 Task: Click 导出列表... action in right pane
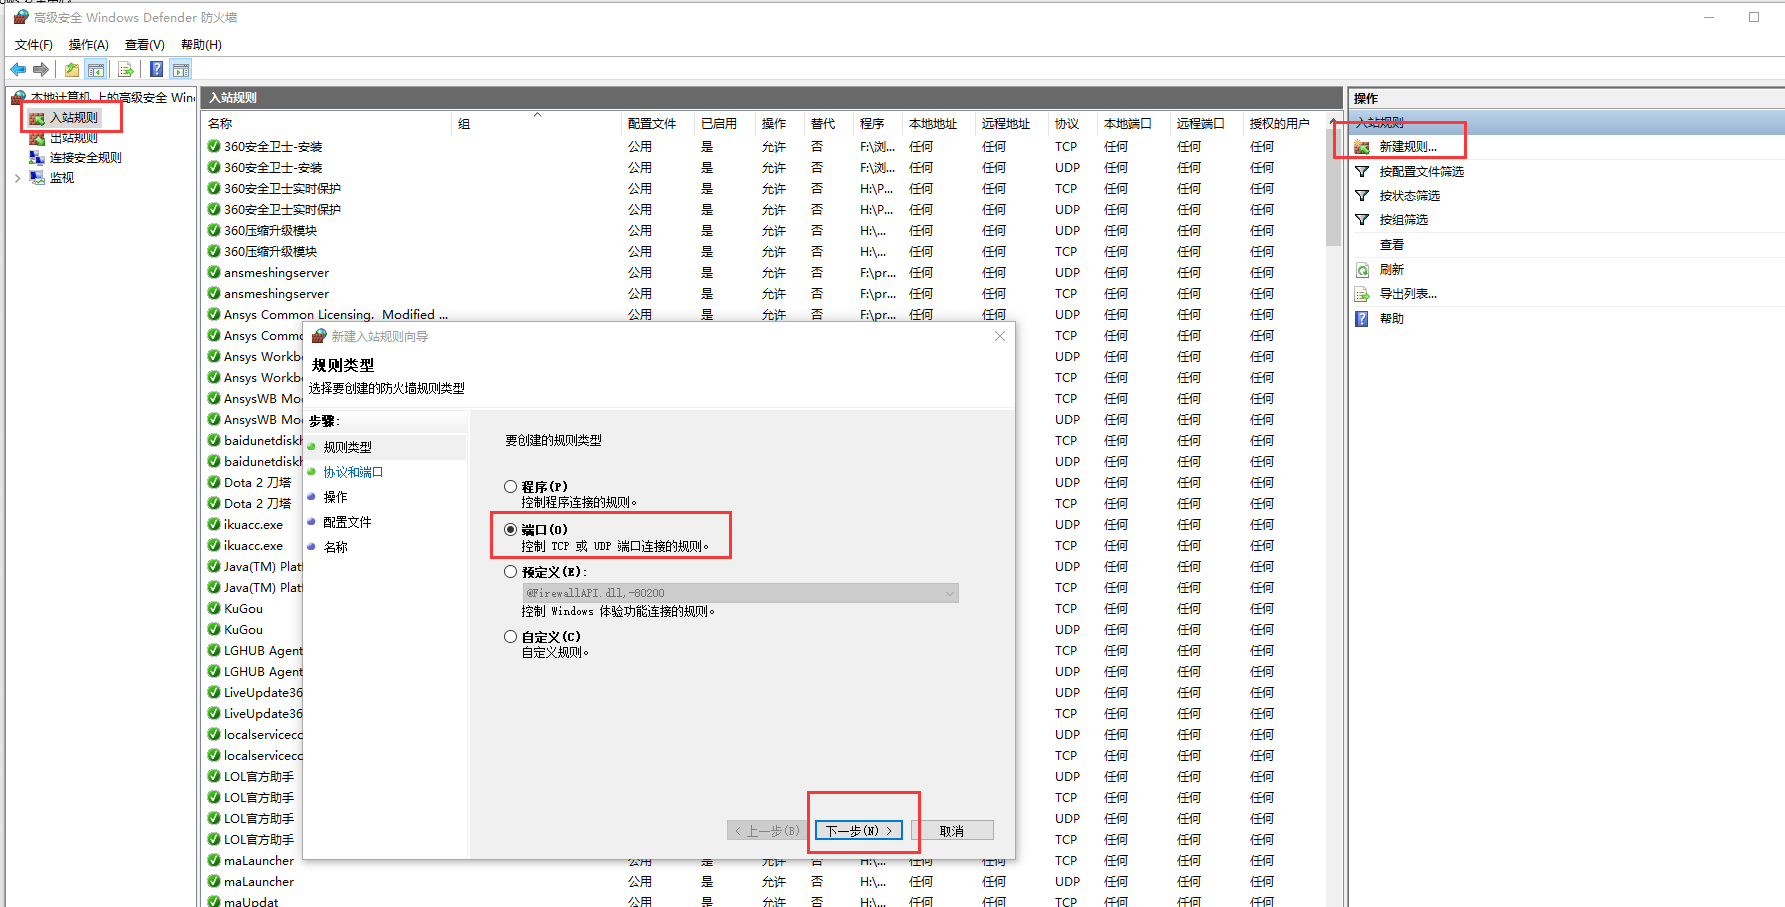pos(1408,294)
